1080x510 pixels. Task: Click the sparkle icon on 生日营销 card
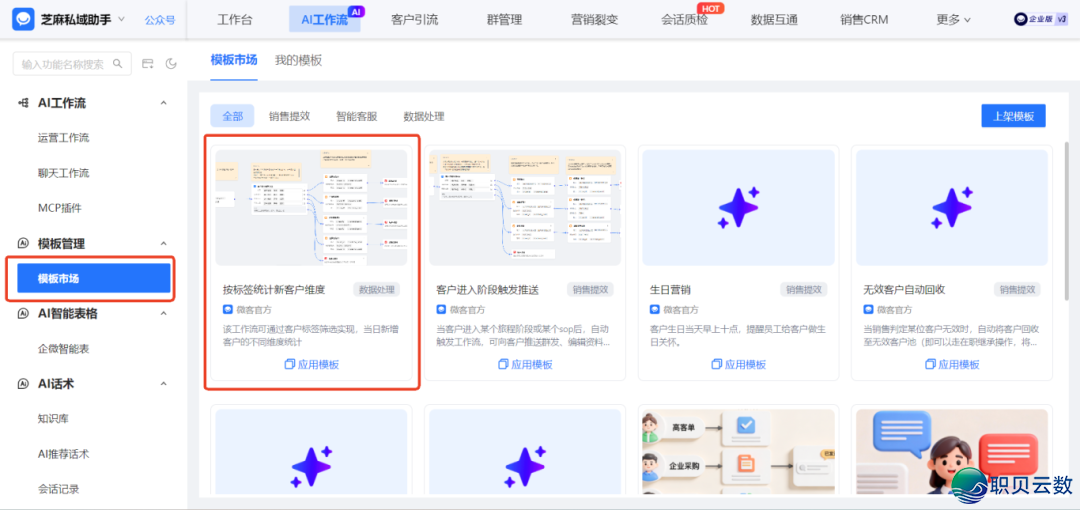(738, 207)
